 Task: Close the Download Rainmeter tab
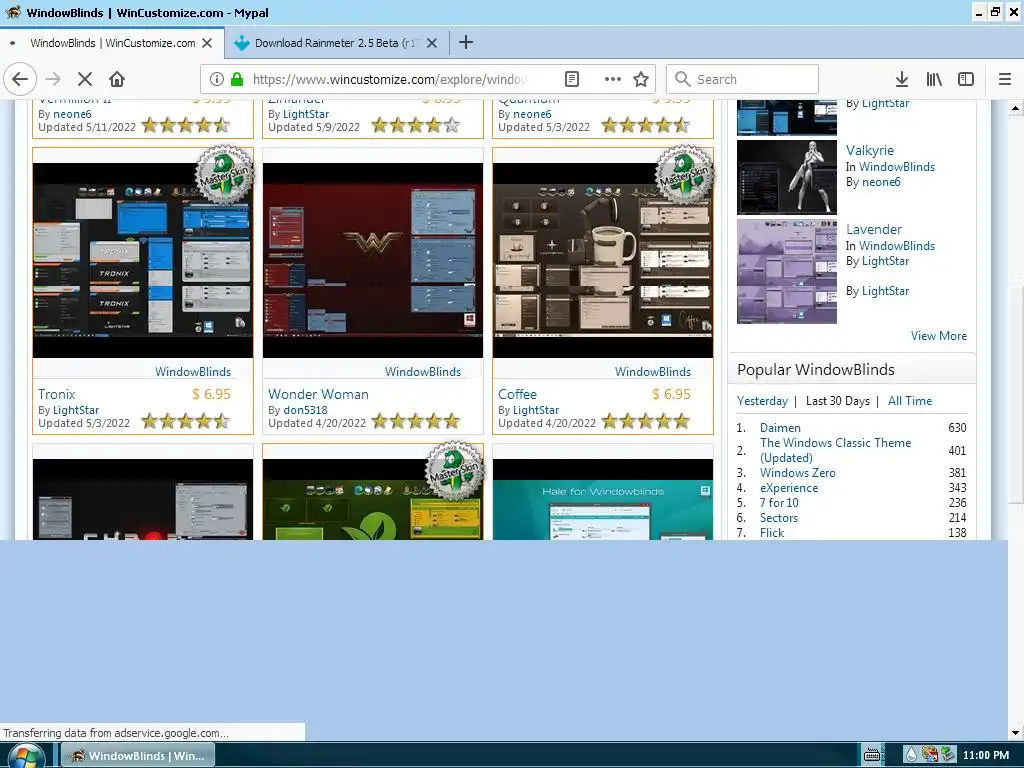coord(432,43)
